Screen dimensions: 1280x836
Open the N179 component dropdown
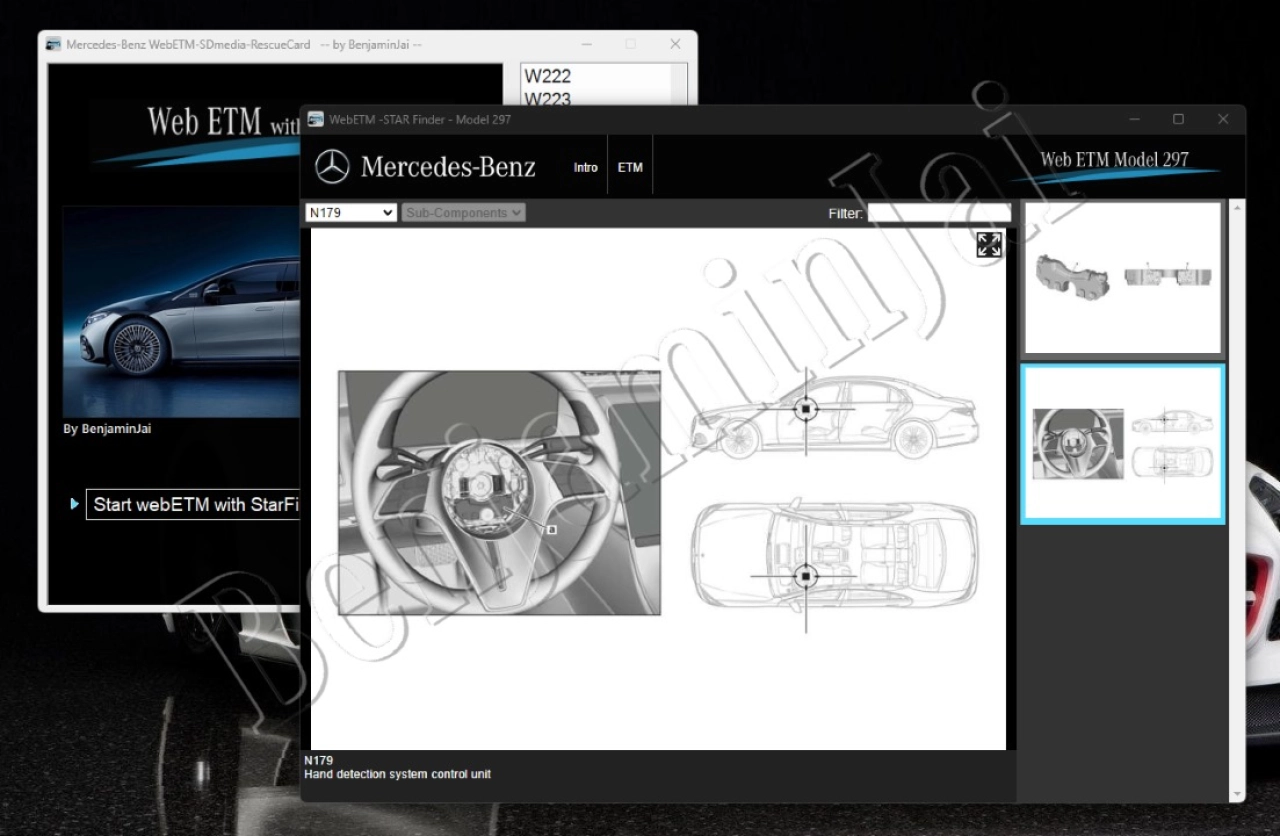pyautogui.click(x=351, y=213)
